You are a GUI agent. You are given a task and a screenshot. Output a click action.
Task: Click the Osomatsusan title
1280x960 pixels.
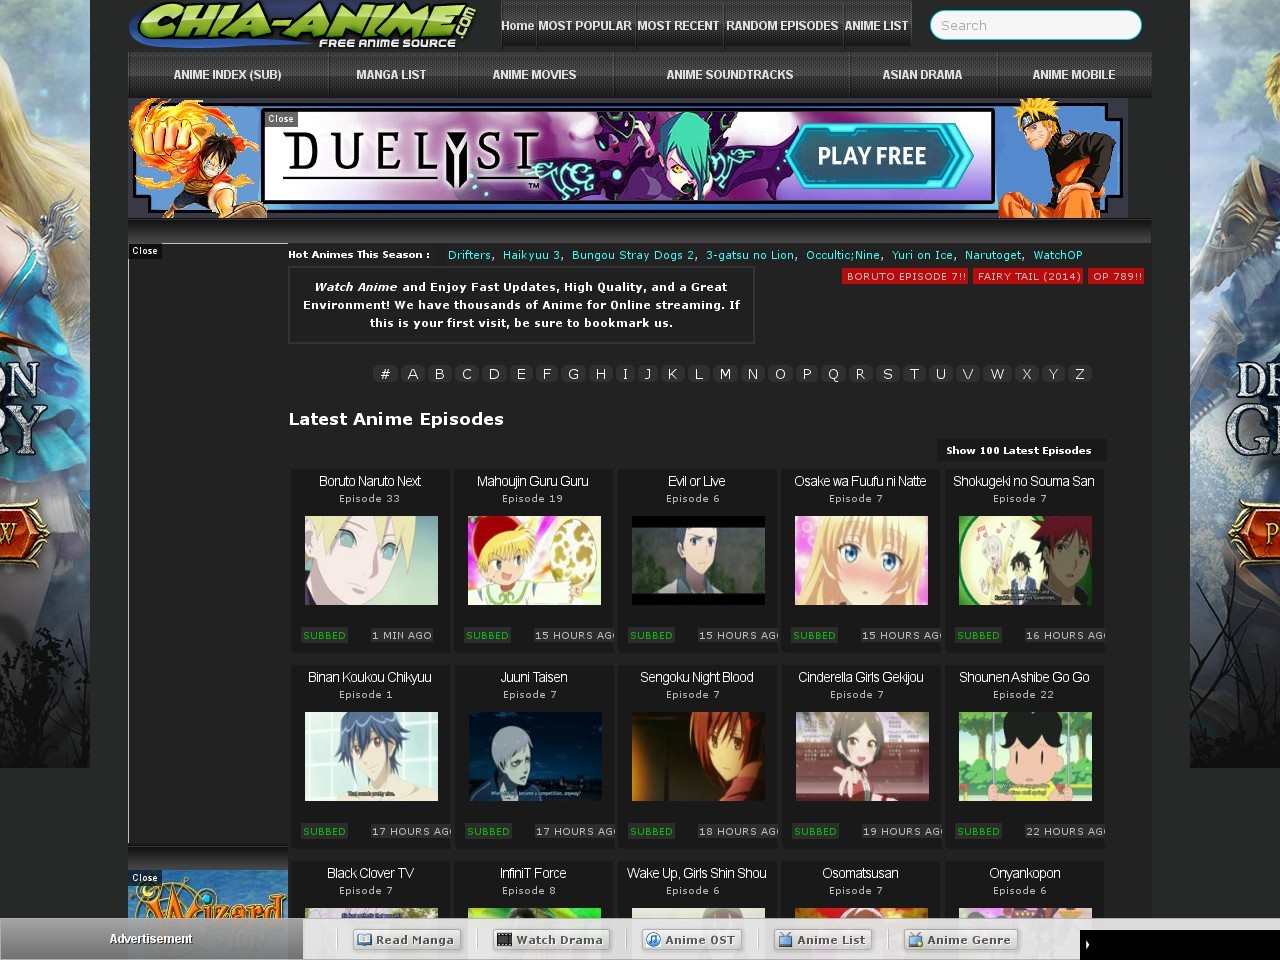pos(860,873)
